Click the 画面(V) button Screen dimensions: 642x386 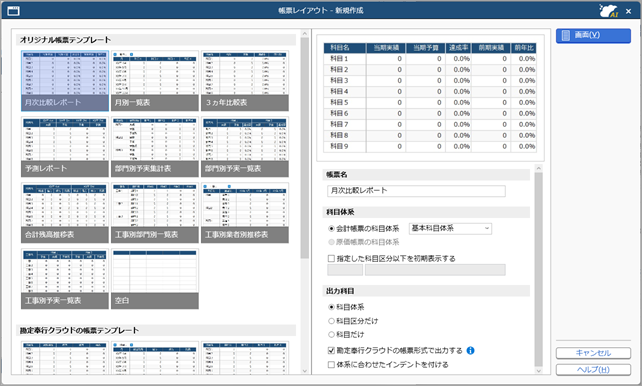click(593, 36)
